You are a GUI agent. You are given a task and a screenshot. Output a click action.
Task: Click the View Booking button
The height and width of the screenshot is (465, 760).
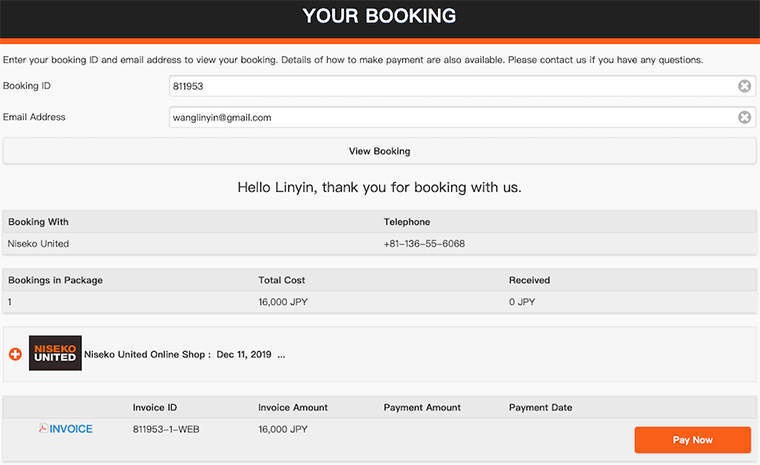click(380, 151)
